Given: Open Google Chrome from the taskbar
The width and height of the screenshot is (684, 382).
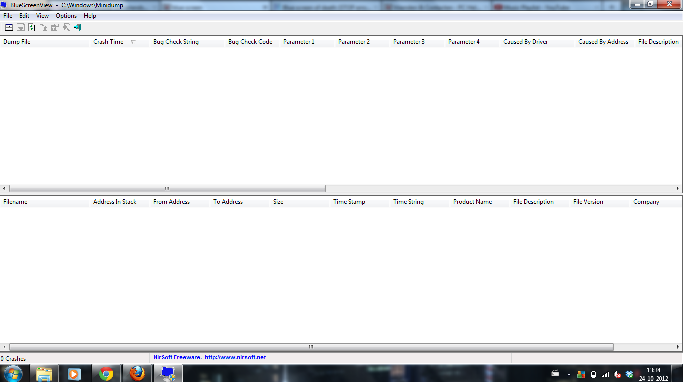Looking at the screenshot, I should click(106, 374).
